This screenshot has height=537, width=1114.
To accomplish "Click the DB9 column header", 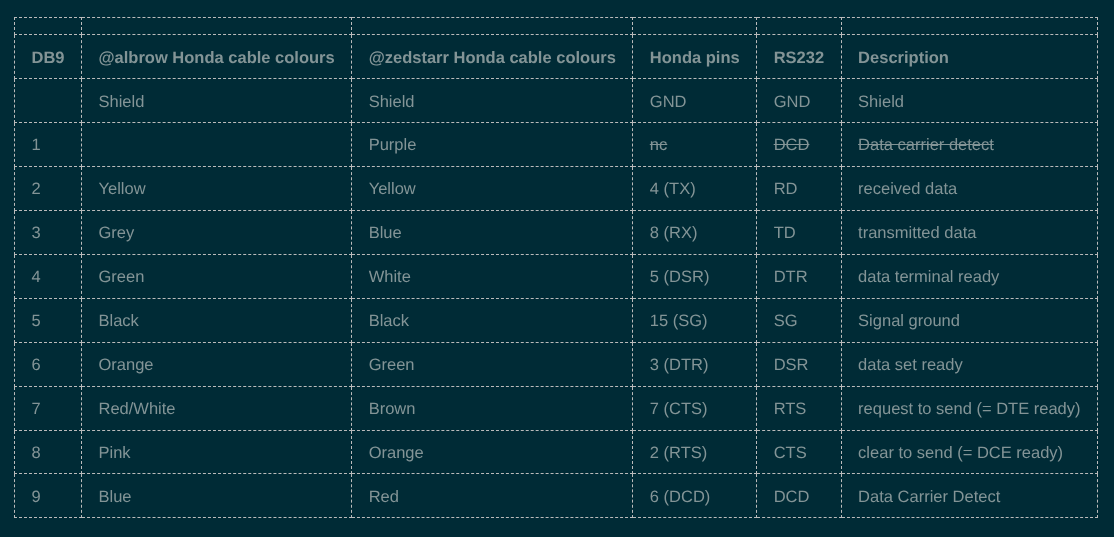I will tap(48, 57).
